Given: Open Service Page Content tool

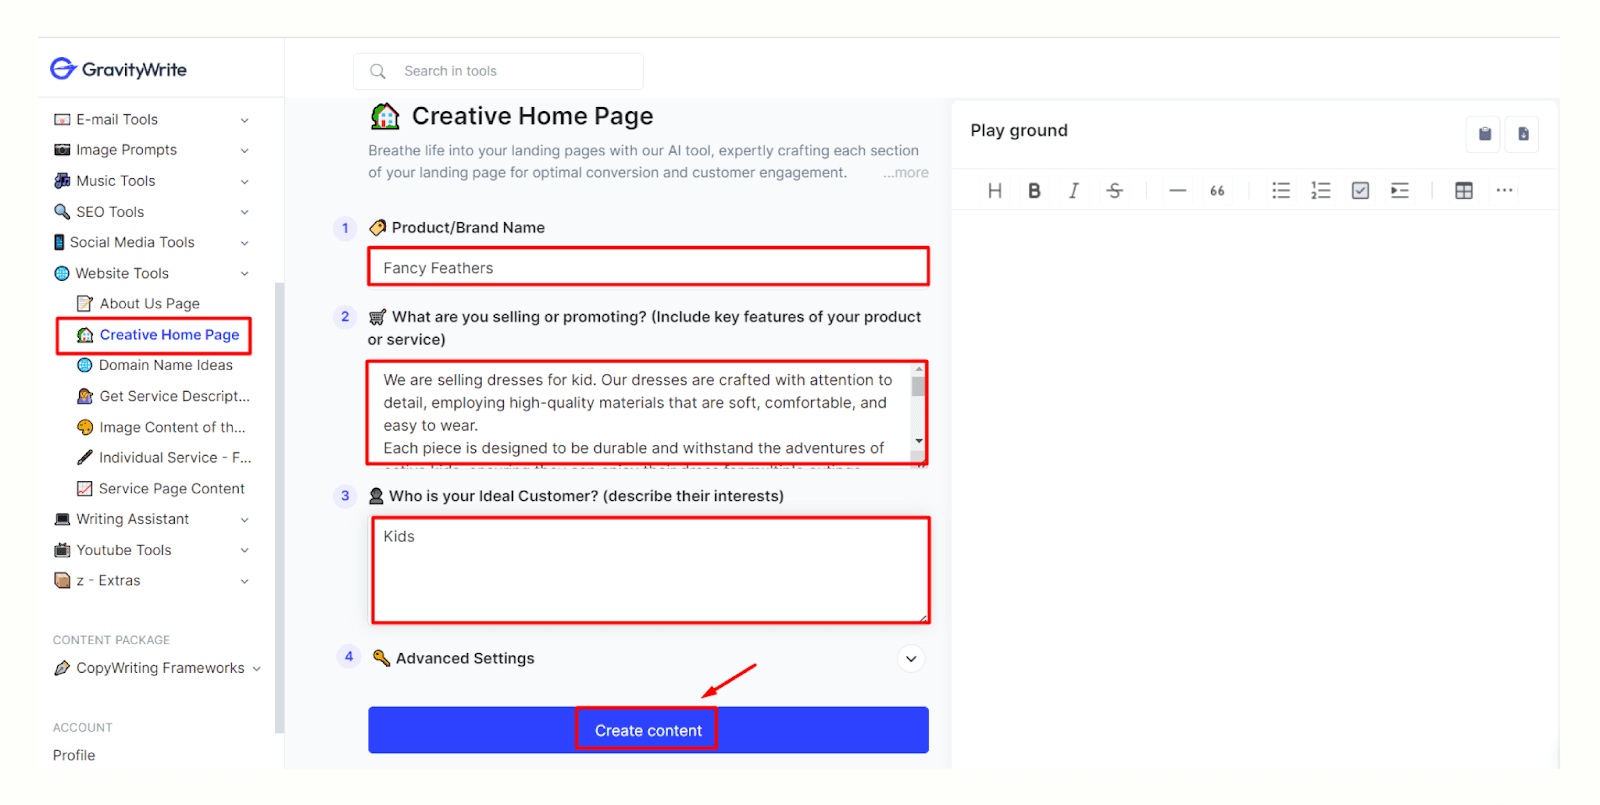Looking at the screenshot, I should [x=161, y=489].
